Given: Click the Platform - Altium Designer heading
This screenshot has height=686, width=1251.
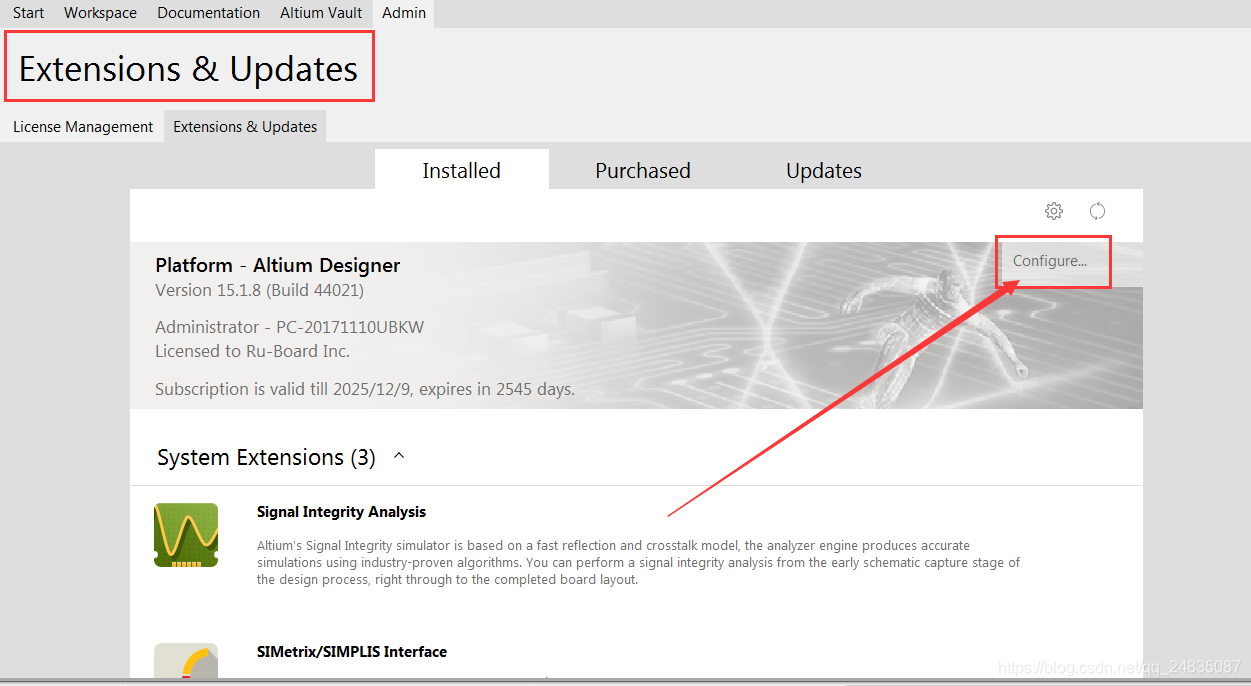Looking at the screenshot, I should [x=278, y=265].
